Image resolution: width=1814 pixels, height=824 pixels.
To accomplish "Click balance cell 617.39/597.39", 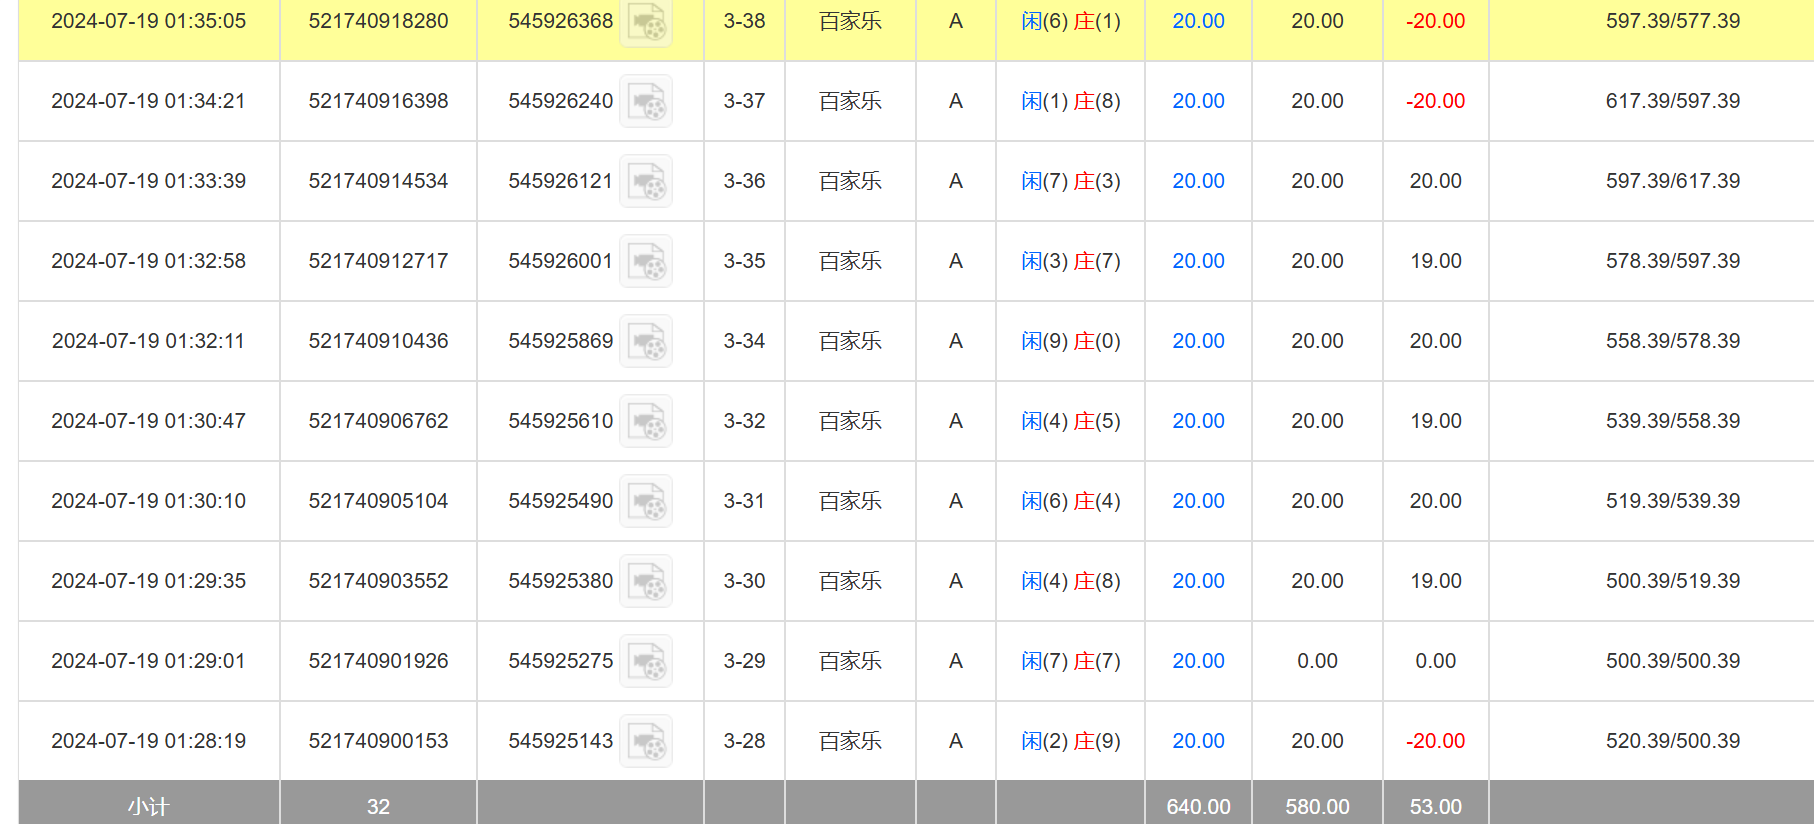I will point(1672,101).
